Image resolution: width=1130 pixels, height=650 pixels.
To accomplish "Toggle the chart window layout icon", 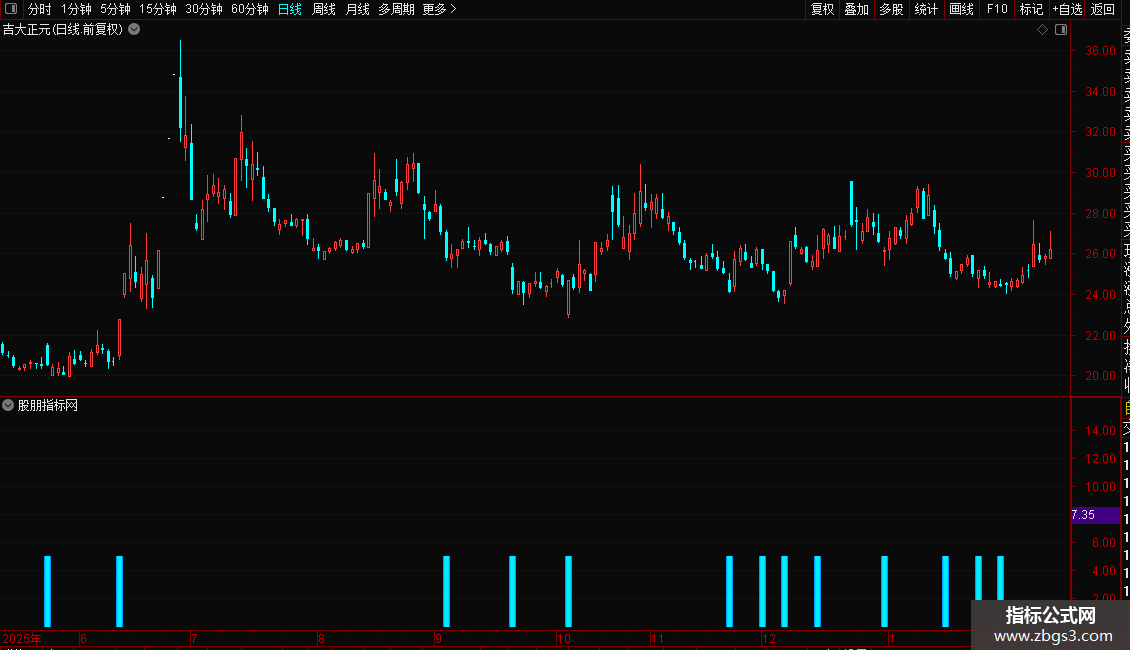I will click(1061, 30).
